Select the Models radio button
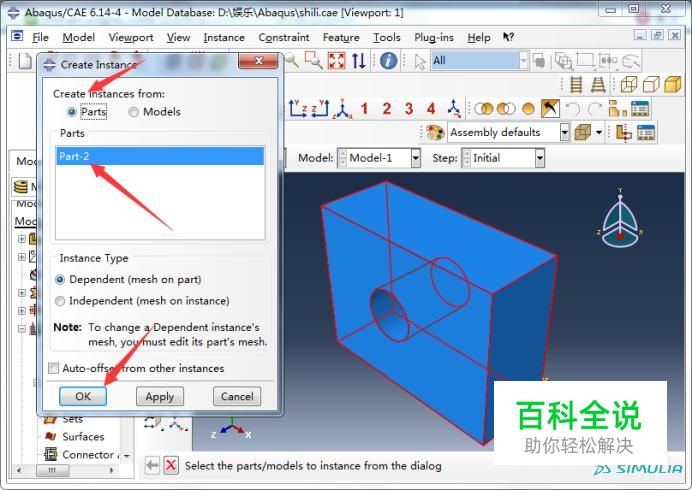The image size is (692, 490). 133,112
